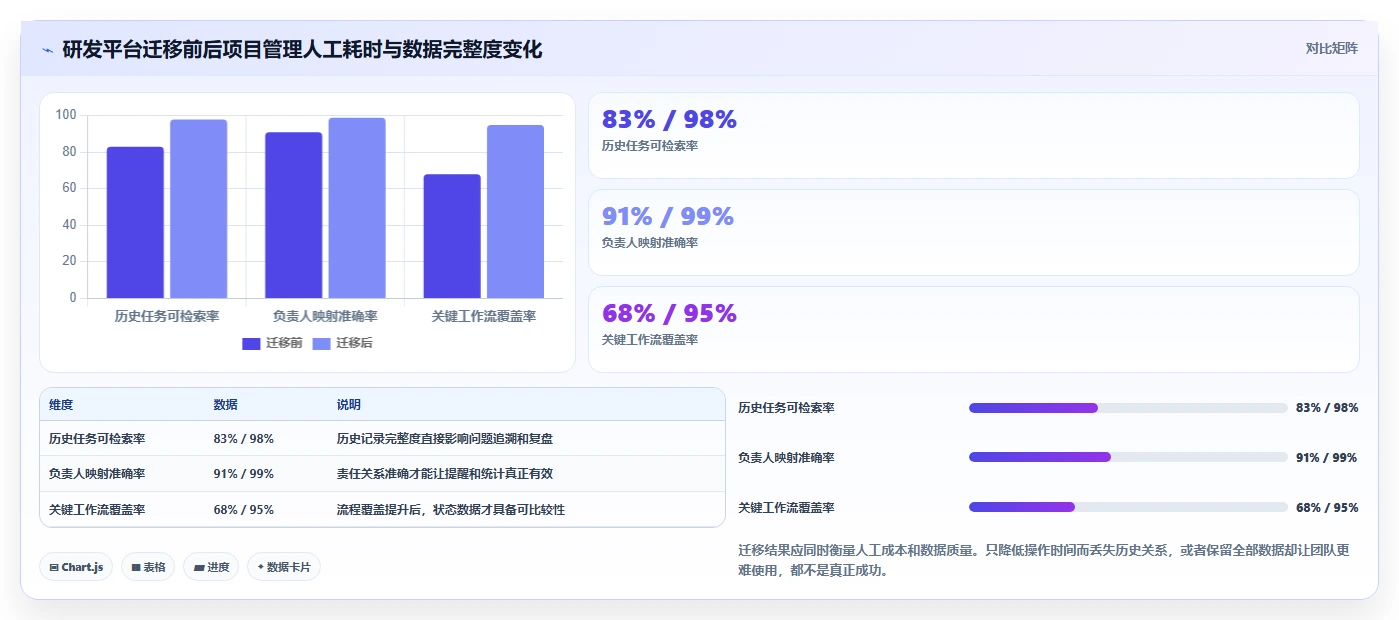Click the 表格 chip icon

point(136,567)
